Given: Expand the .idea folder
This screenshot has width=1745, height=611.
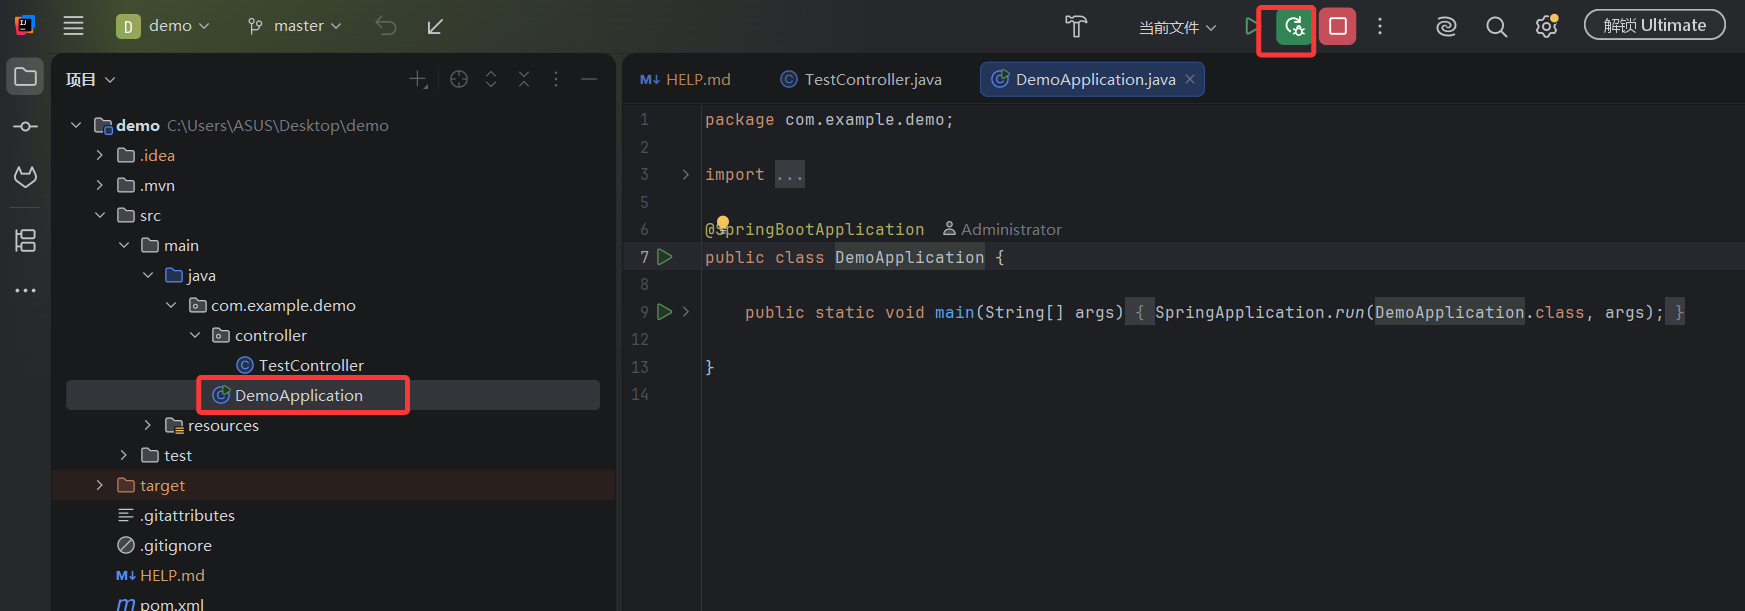Looking at the screenshot, I should click(99, 155).
